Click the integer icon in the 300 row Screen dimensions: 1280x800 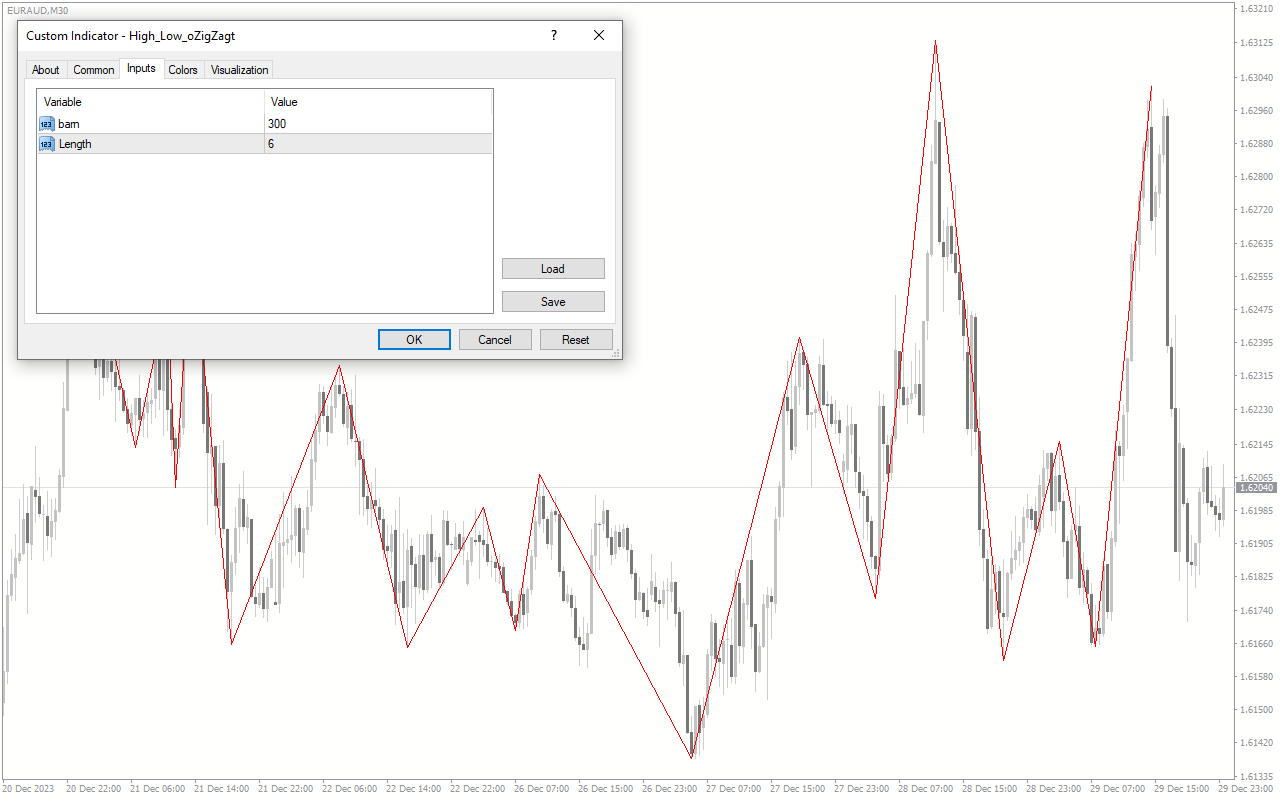[47, 124]
